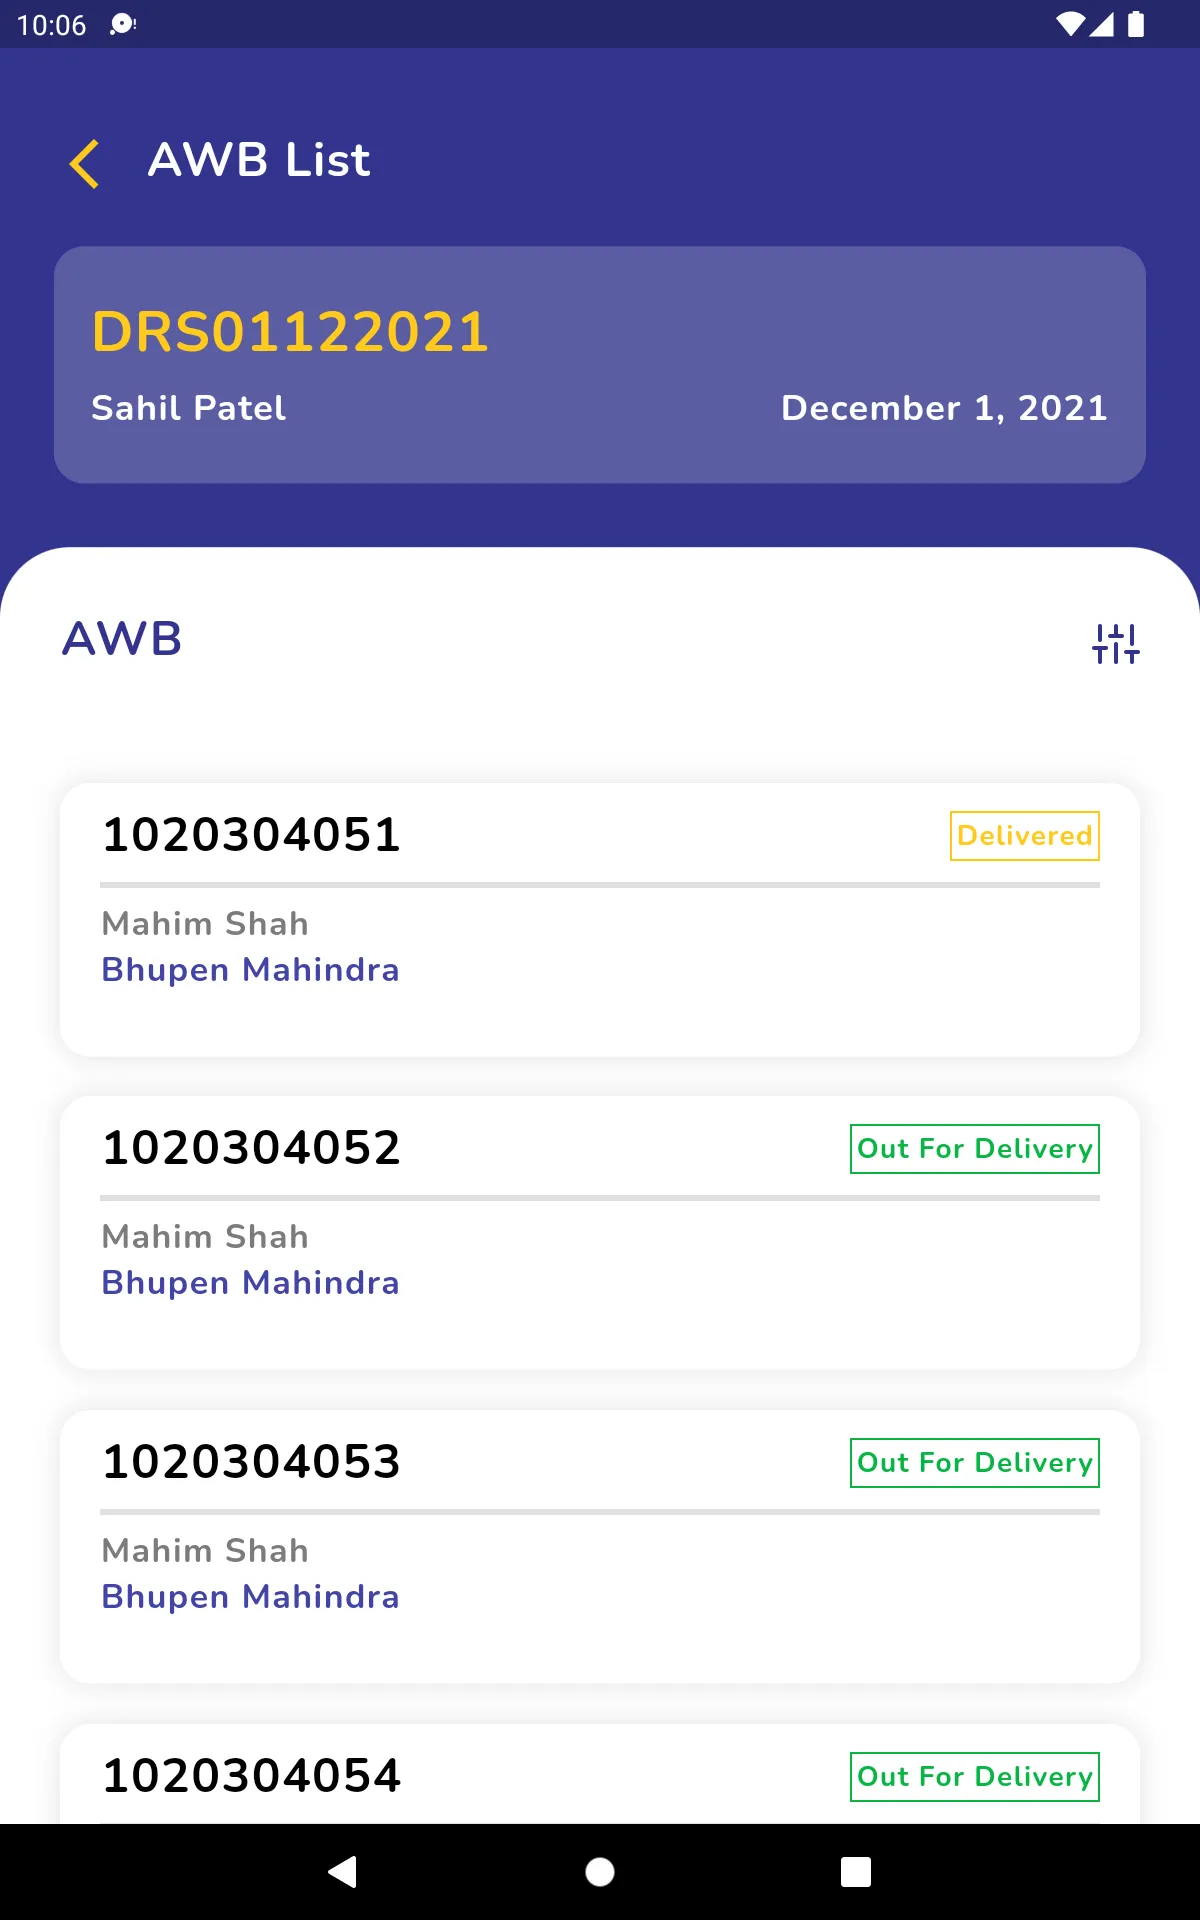Open AWB 1020304052 card
Image resolution: width=1200 pixels, height=1920 pixels.
[600, 1232]
